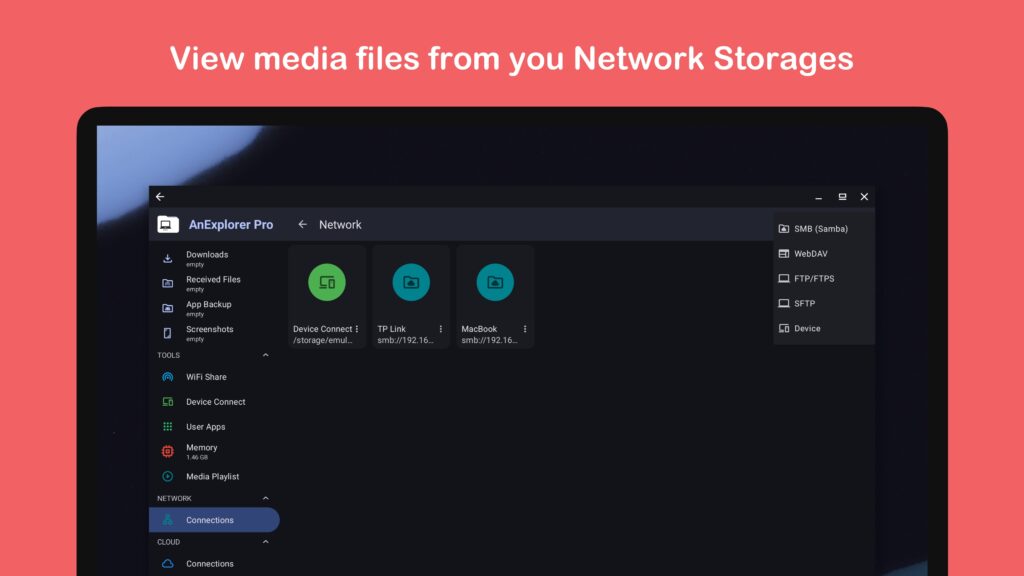Click the User Apps grid icon

coord(167,427)
